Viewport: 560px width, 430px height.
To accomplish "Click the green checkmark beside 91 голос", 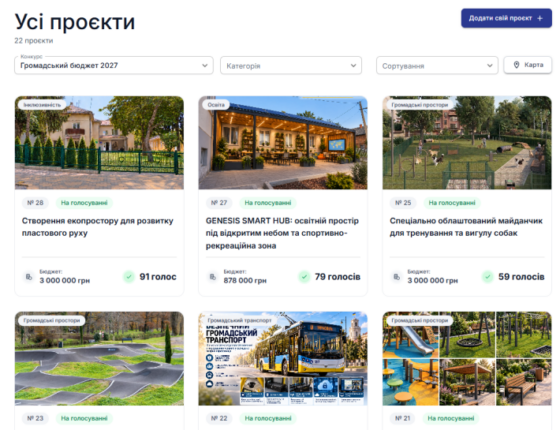I will coord(129,276).
